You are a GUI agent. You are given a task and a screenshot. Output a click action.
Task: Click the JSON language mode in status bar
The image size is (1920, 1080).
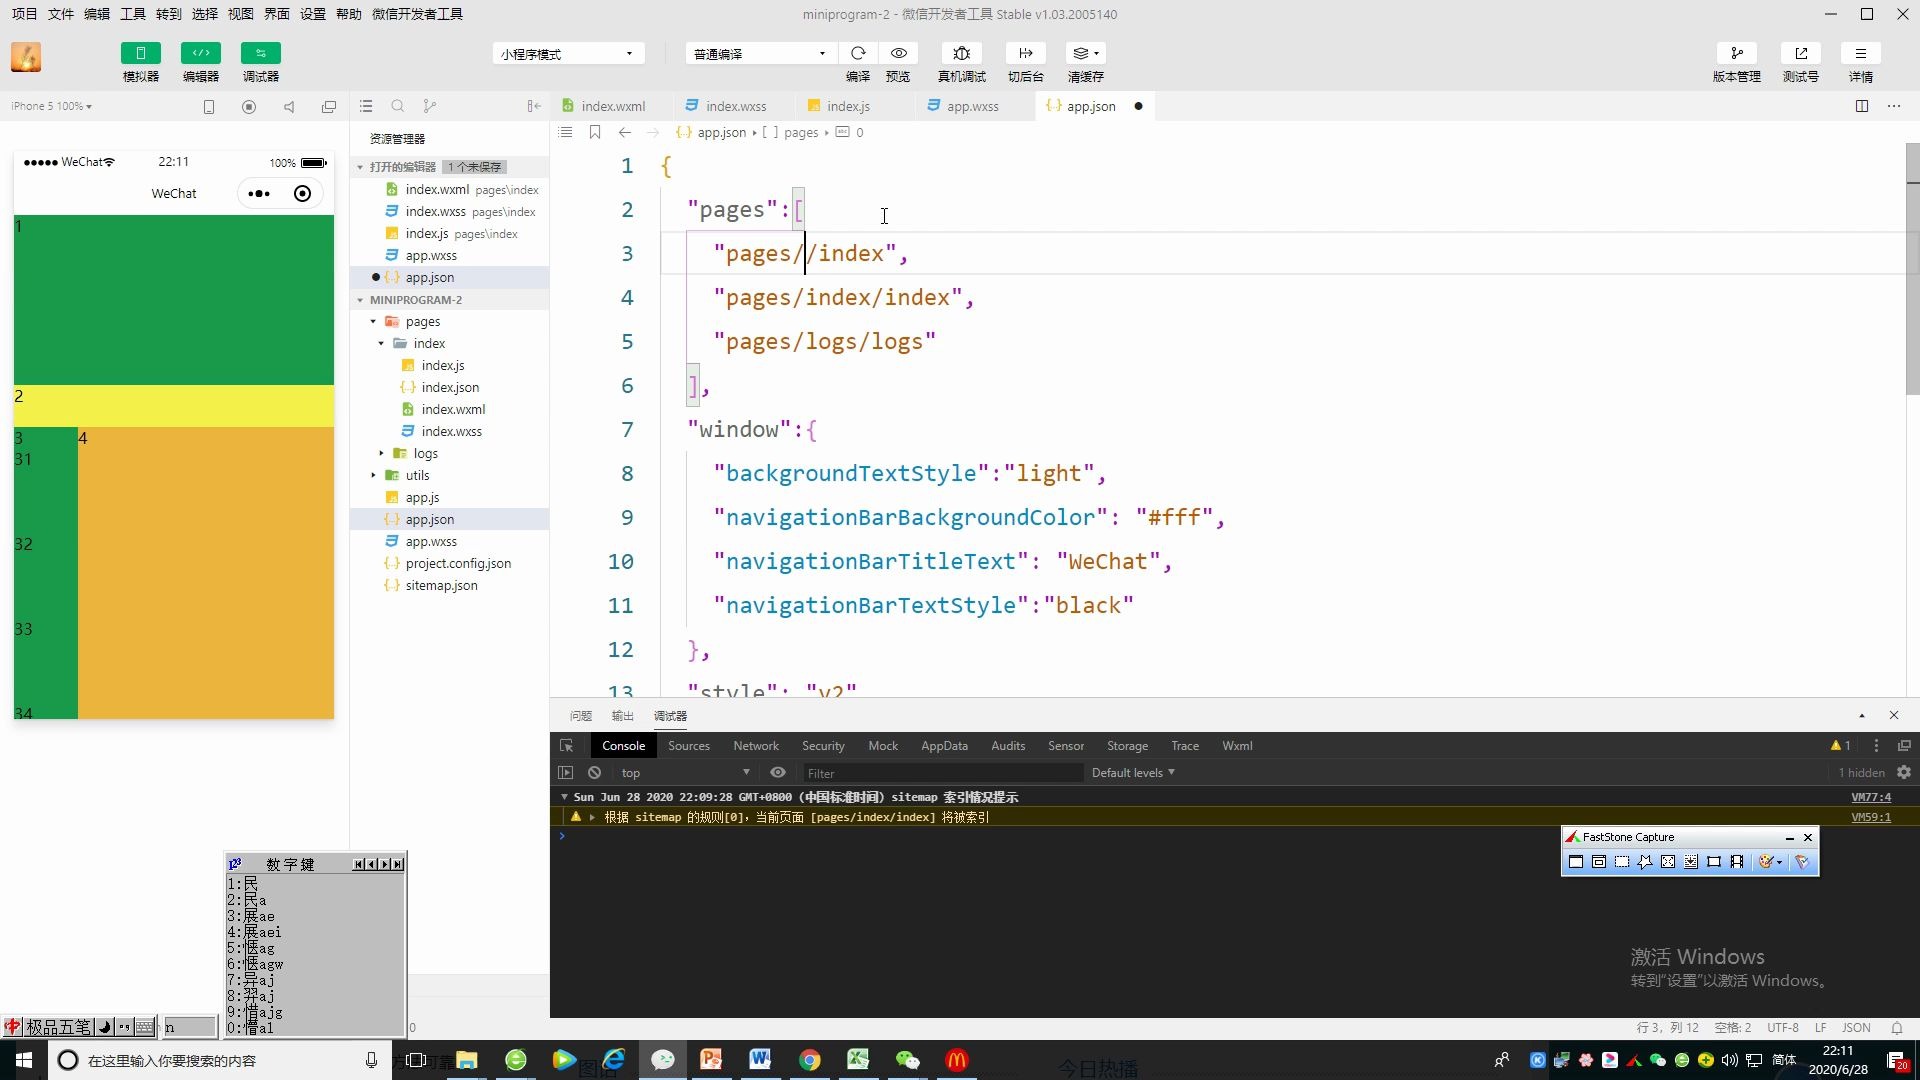(x=1856, y=1028)
